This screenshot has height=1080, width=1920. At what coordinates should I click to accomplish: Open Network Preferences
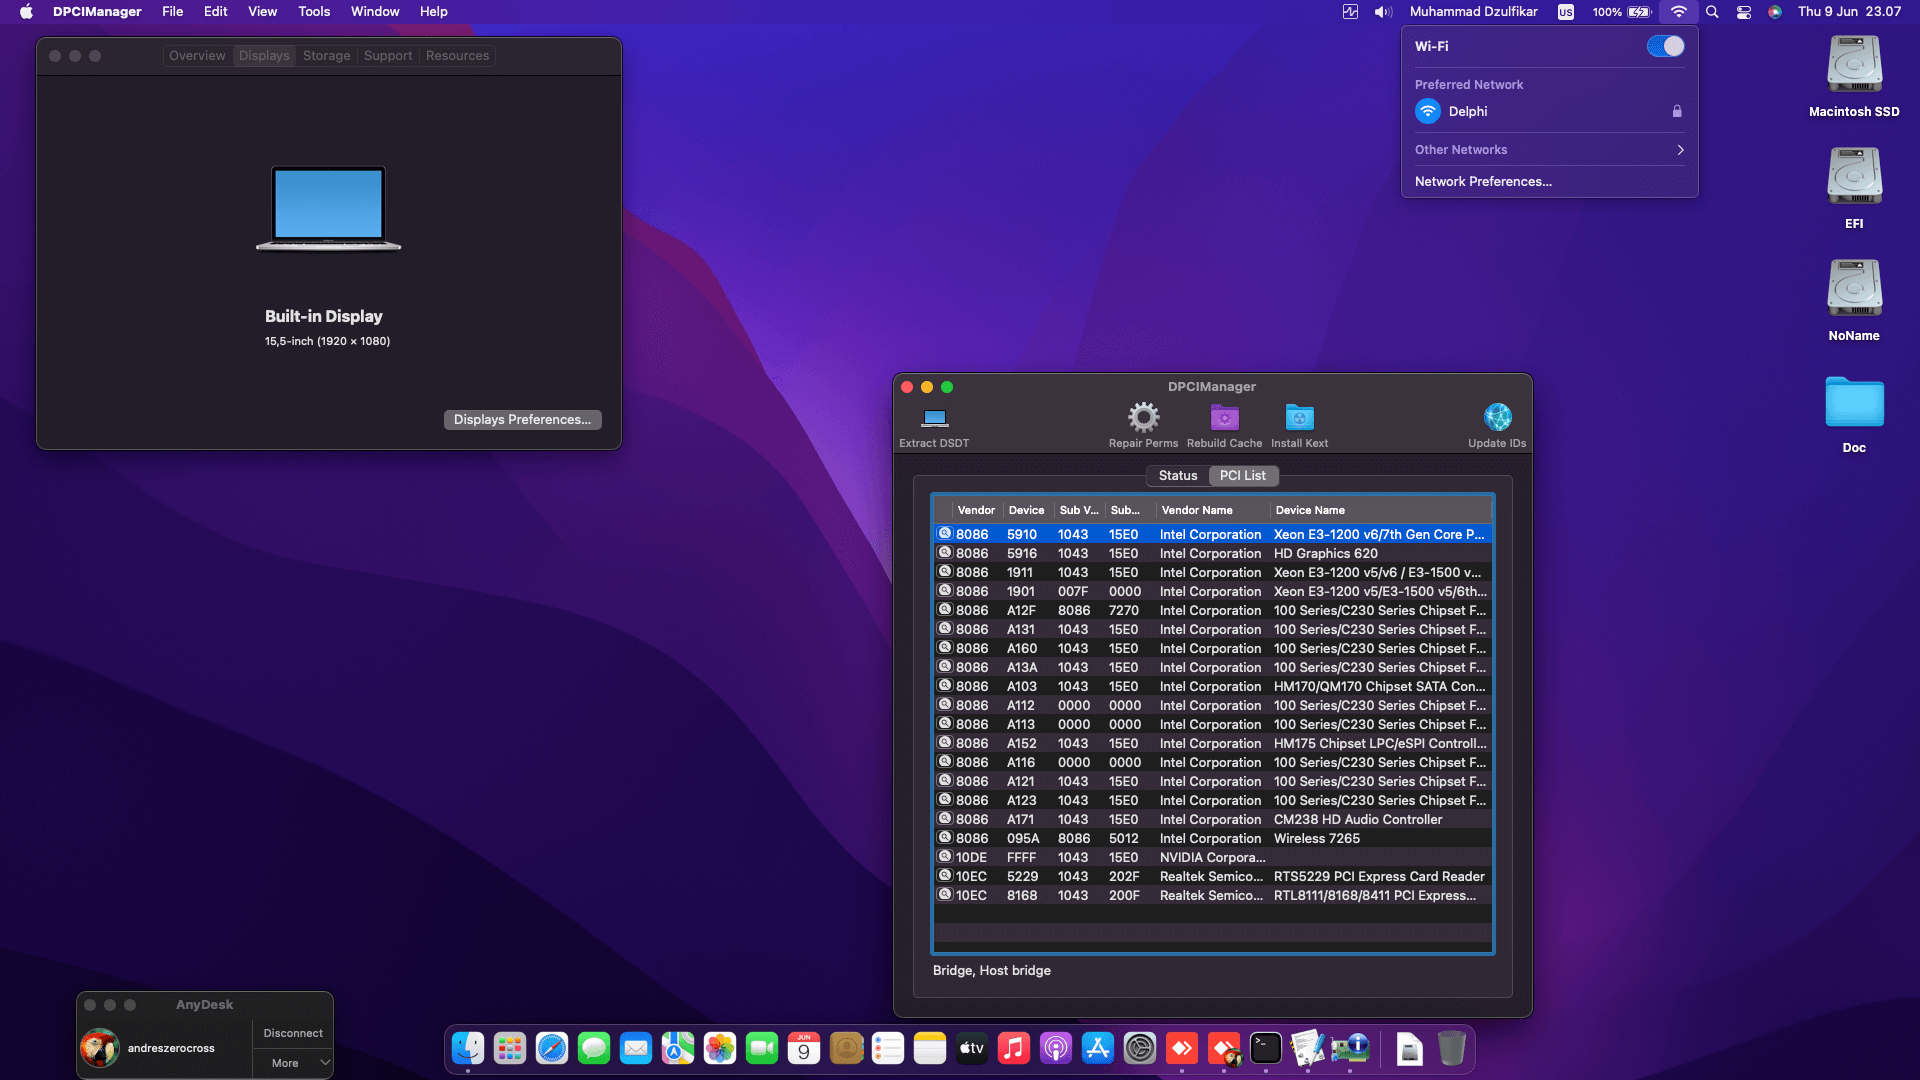tap(1482, 181)
